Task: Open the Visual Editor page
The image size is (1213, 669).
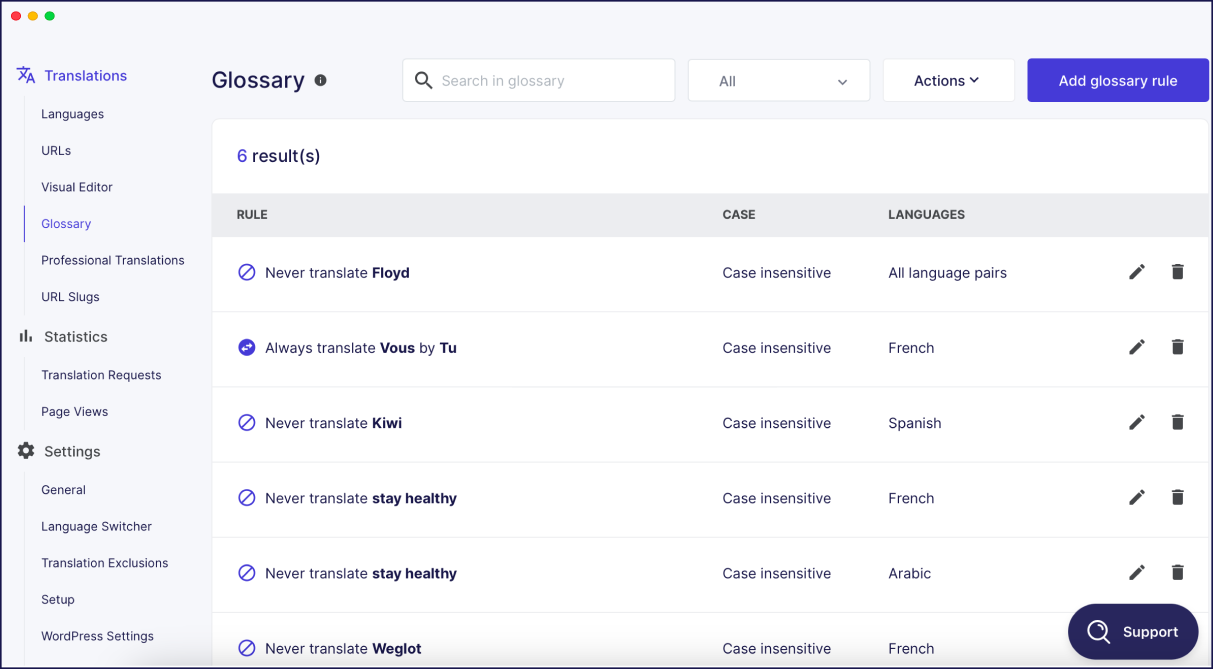Action: pos(77,187)
